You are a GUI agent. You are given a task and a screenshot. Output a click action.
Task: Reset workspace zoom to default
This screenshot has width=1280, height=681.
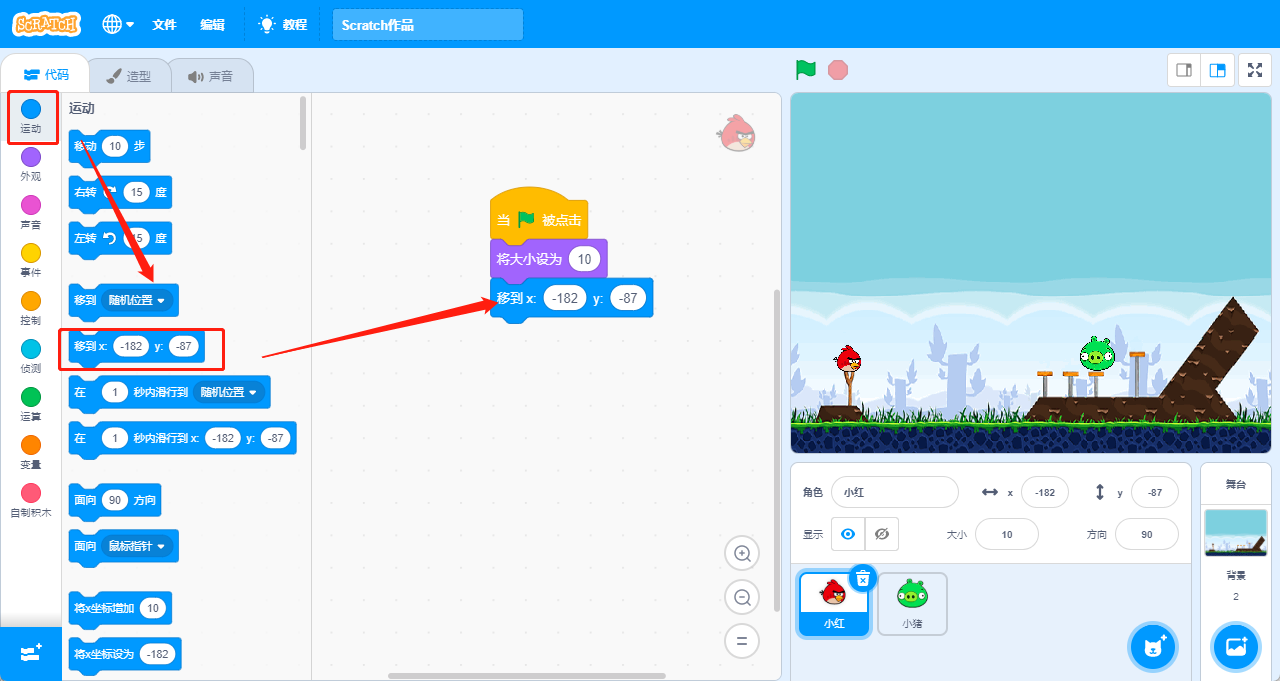742,641
